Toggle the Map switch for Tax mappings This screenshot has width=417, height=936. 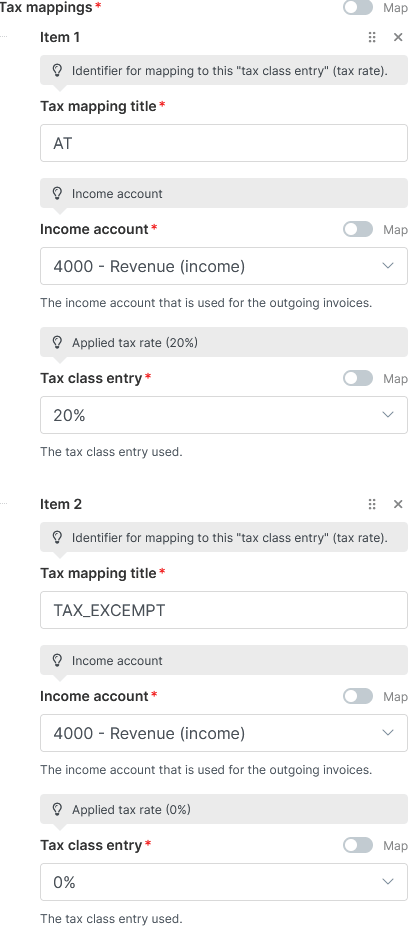[358, 7]
